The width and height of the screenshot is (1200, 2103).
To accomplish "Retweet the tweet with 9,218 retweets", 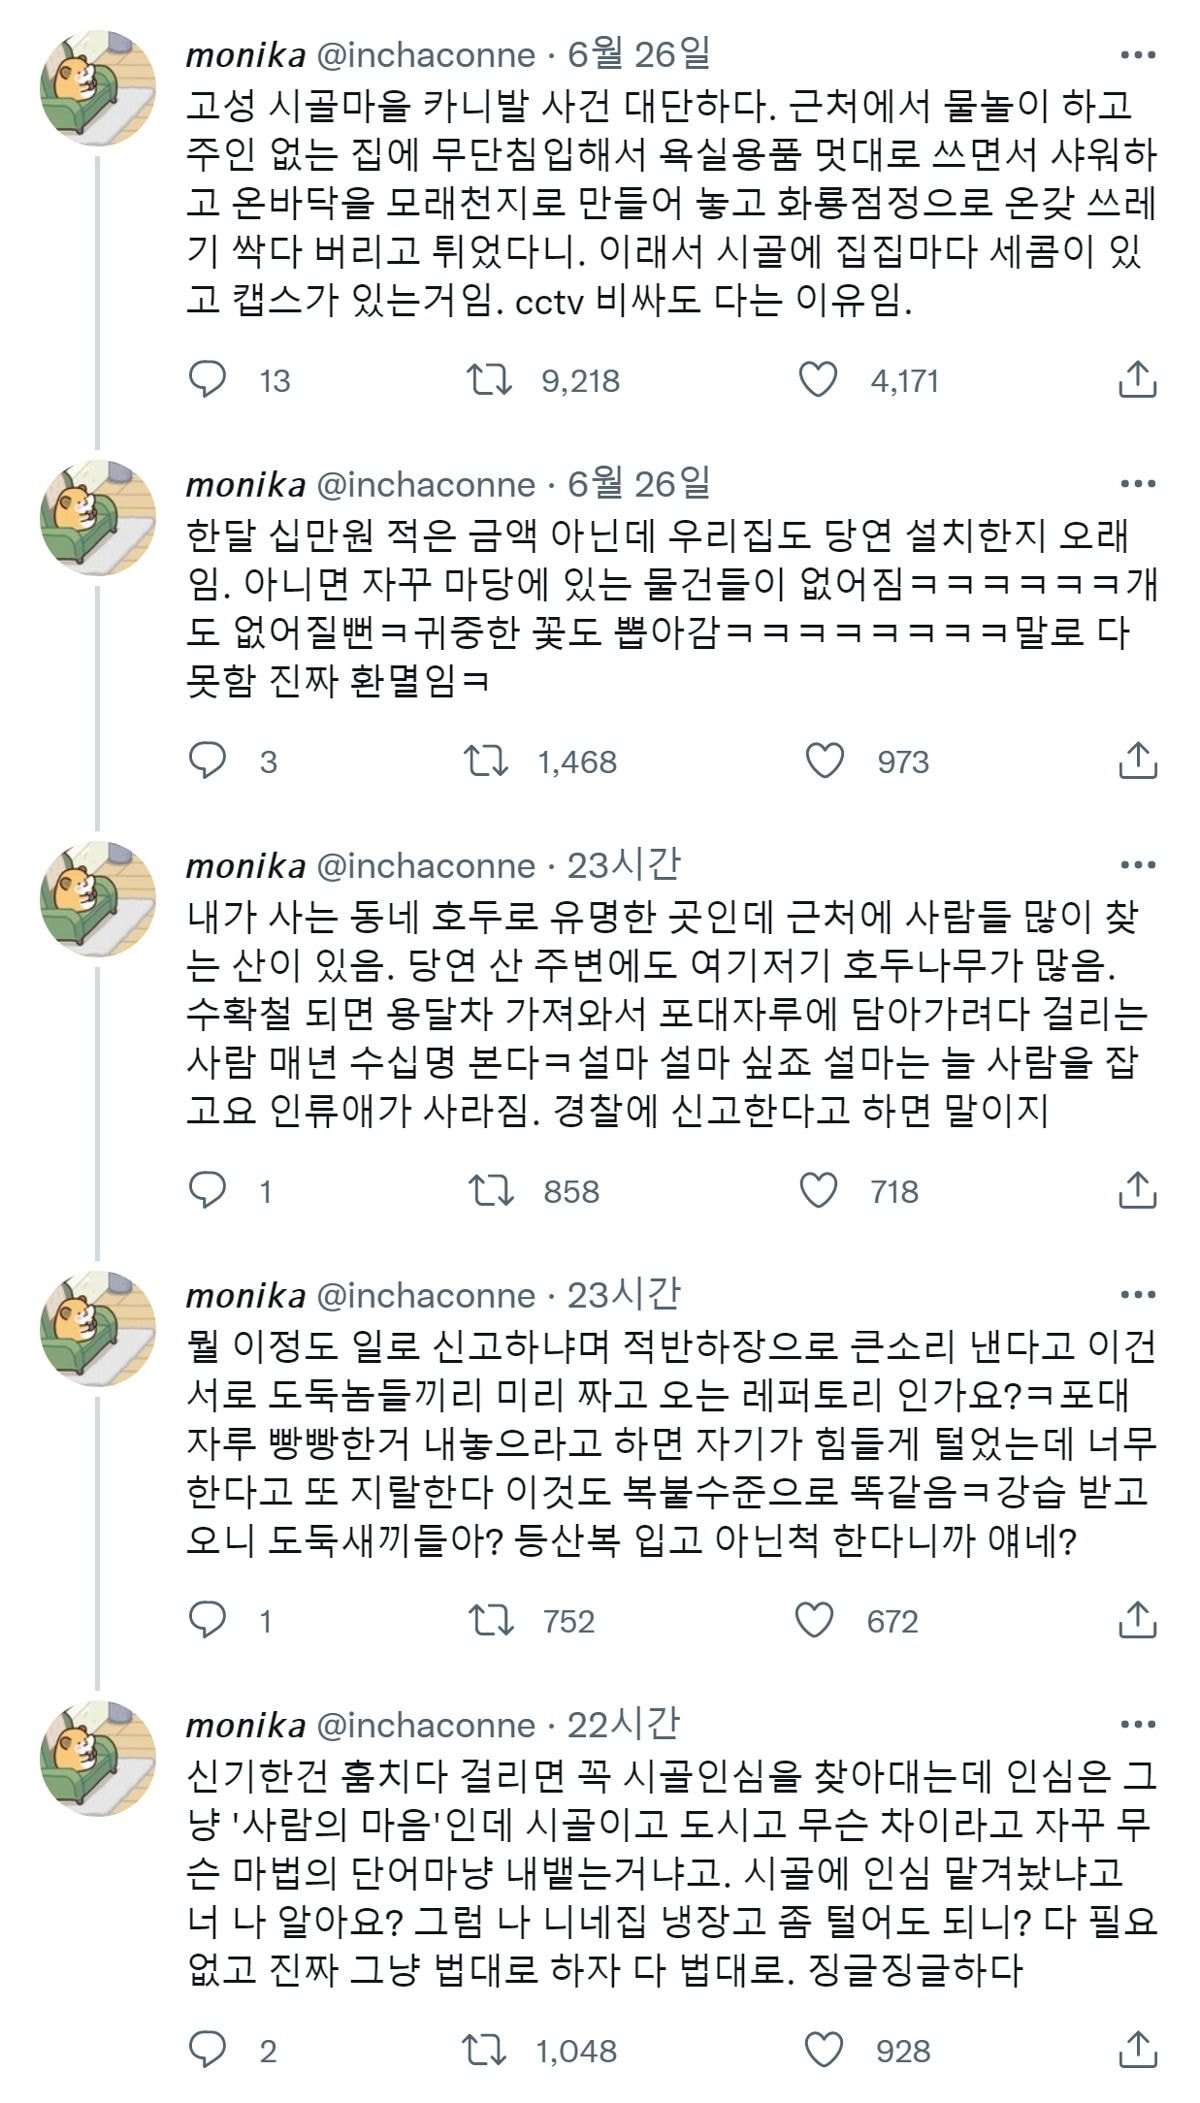I will 490,380.
